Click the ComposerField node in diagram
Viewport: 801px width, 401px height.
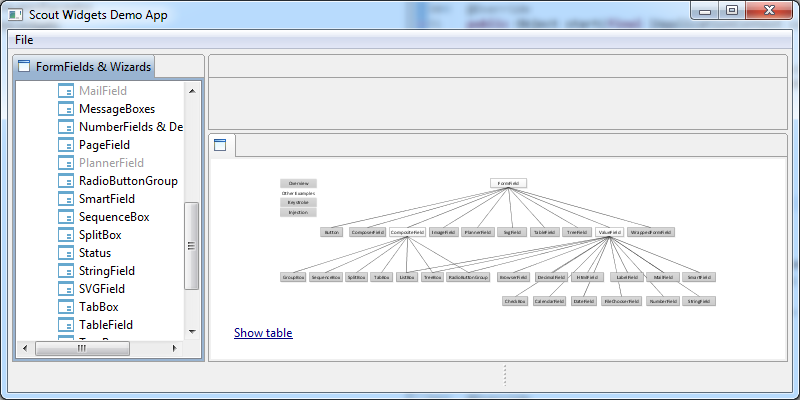[x=367, y=232]
